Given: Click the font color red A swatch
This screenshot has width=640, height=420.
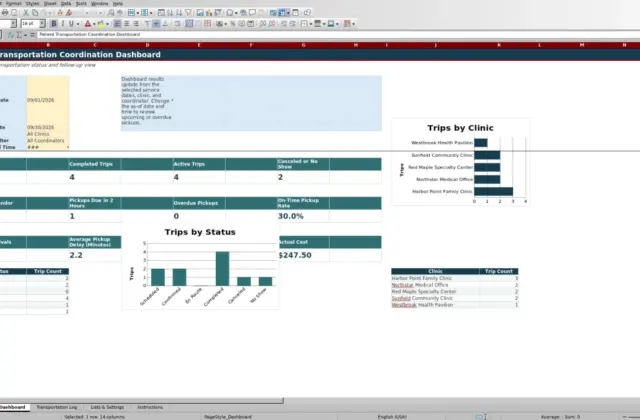Looking at the screenshot, I should pyautogui.click(x=88, y=24).
